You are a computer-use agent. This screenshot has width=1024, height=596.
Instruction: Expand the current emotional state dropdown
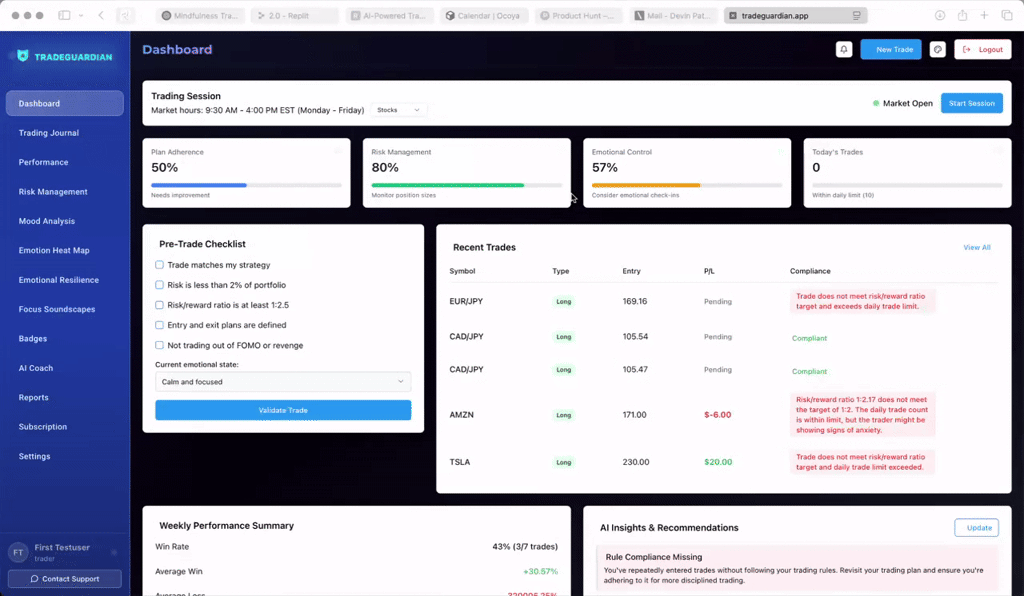[x=283, y=381]
